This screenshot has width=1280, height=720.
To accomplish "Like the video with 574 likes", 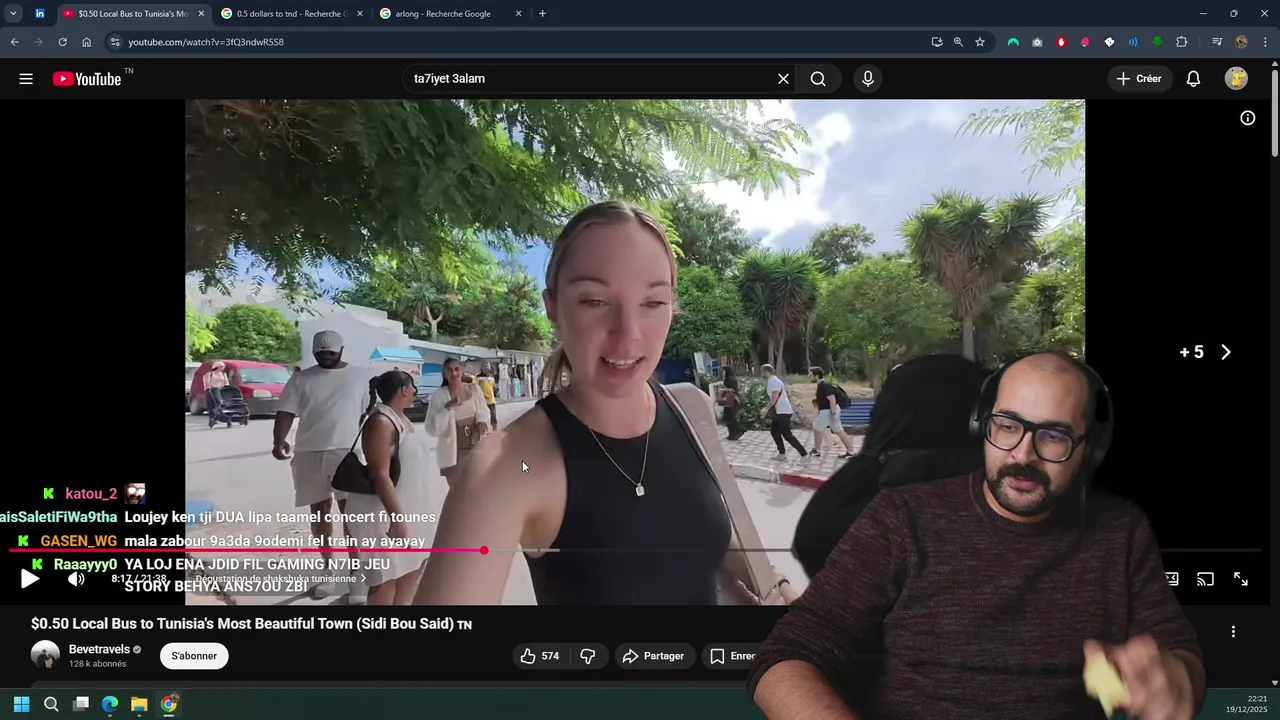I will point(538,656).
